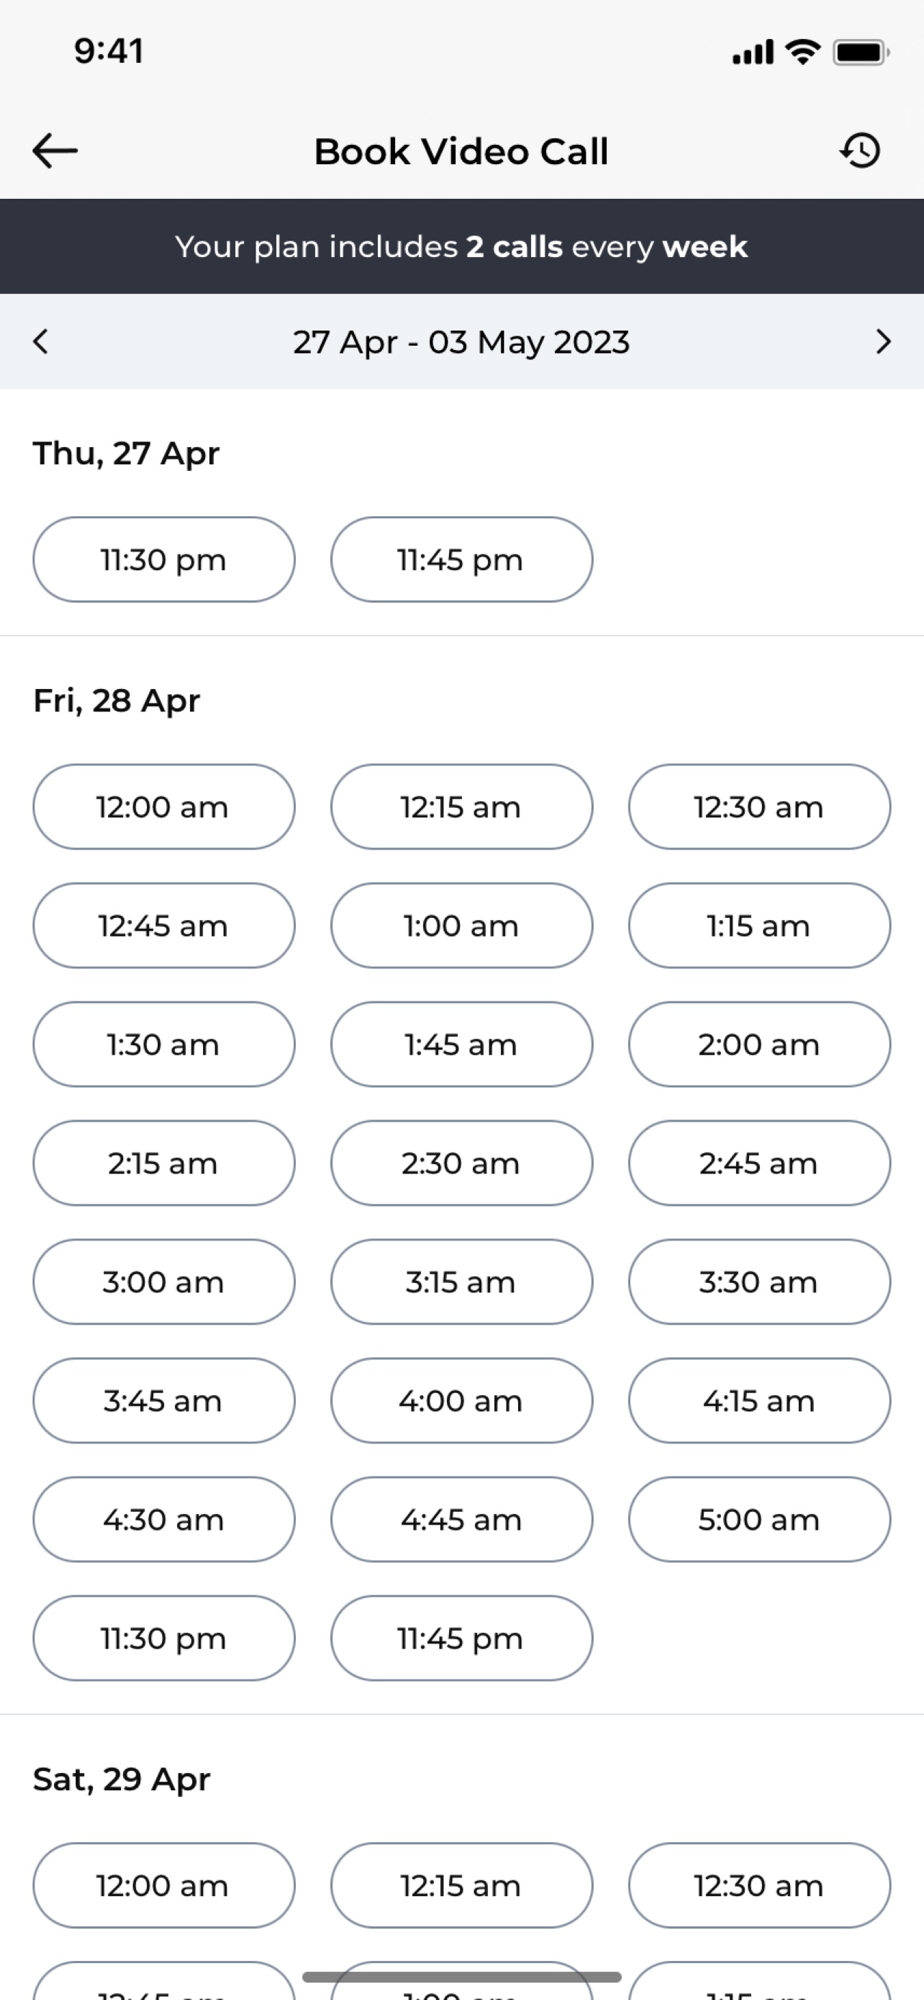Tap the week range 27 Apr - 03 May 2023
924x2000 pixels.
click(461, 342)
